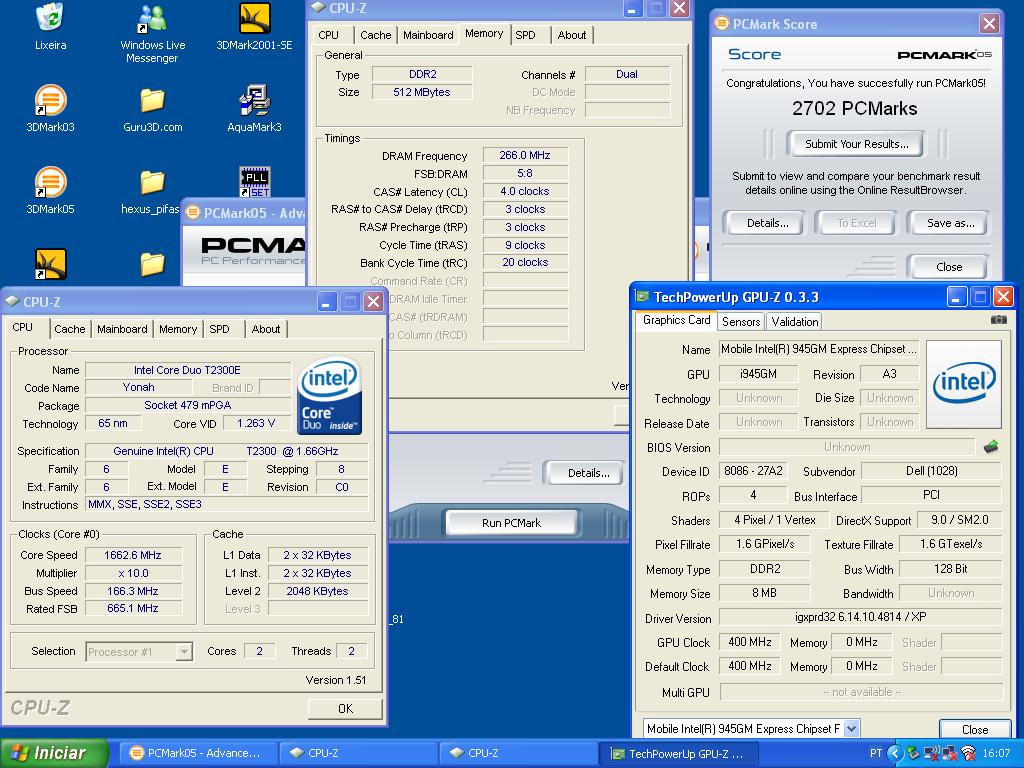Image resolution: width=1024 pixels, height=768 pixels.
Task: Click the DRAM Frequency 266.0 MHz value
Action: [x=525, y=155]
